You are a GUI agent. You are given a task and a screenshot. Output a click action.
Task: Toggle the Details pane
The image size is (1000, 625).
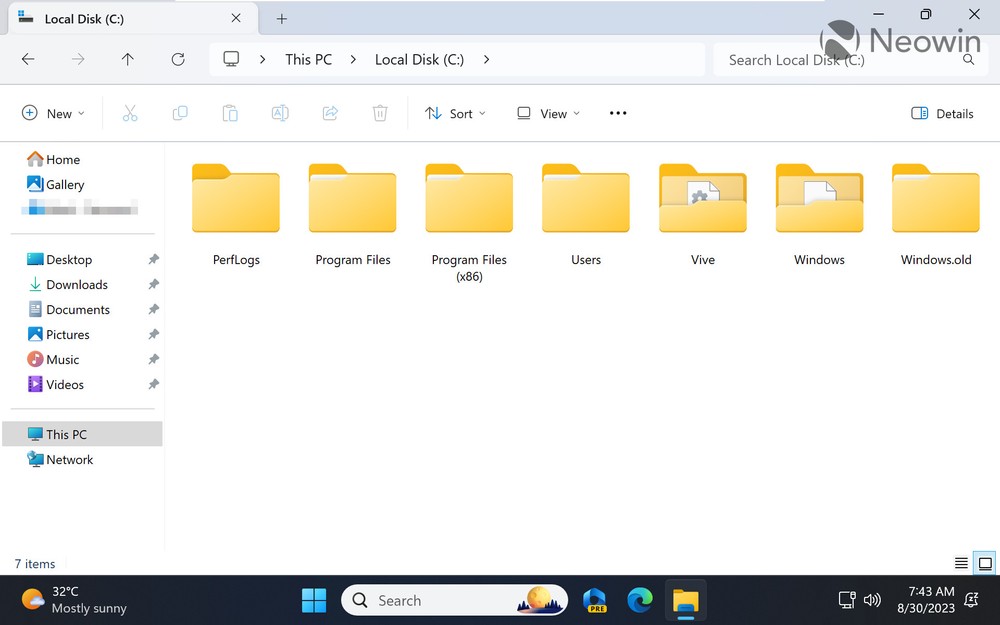942,114
